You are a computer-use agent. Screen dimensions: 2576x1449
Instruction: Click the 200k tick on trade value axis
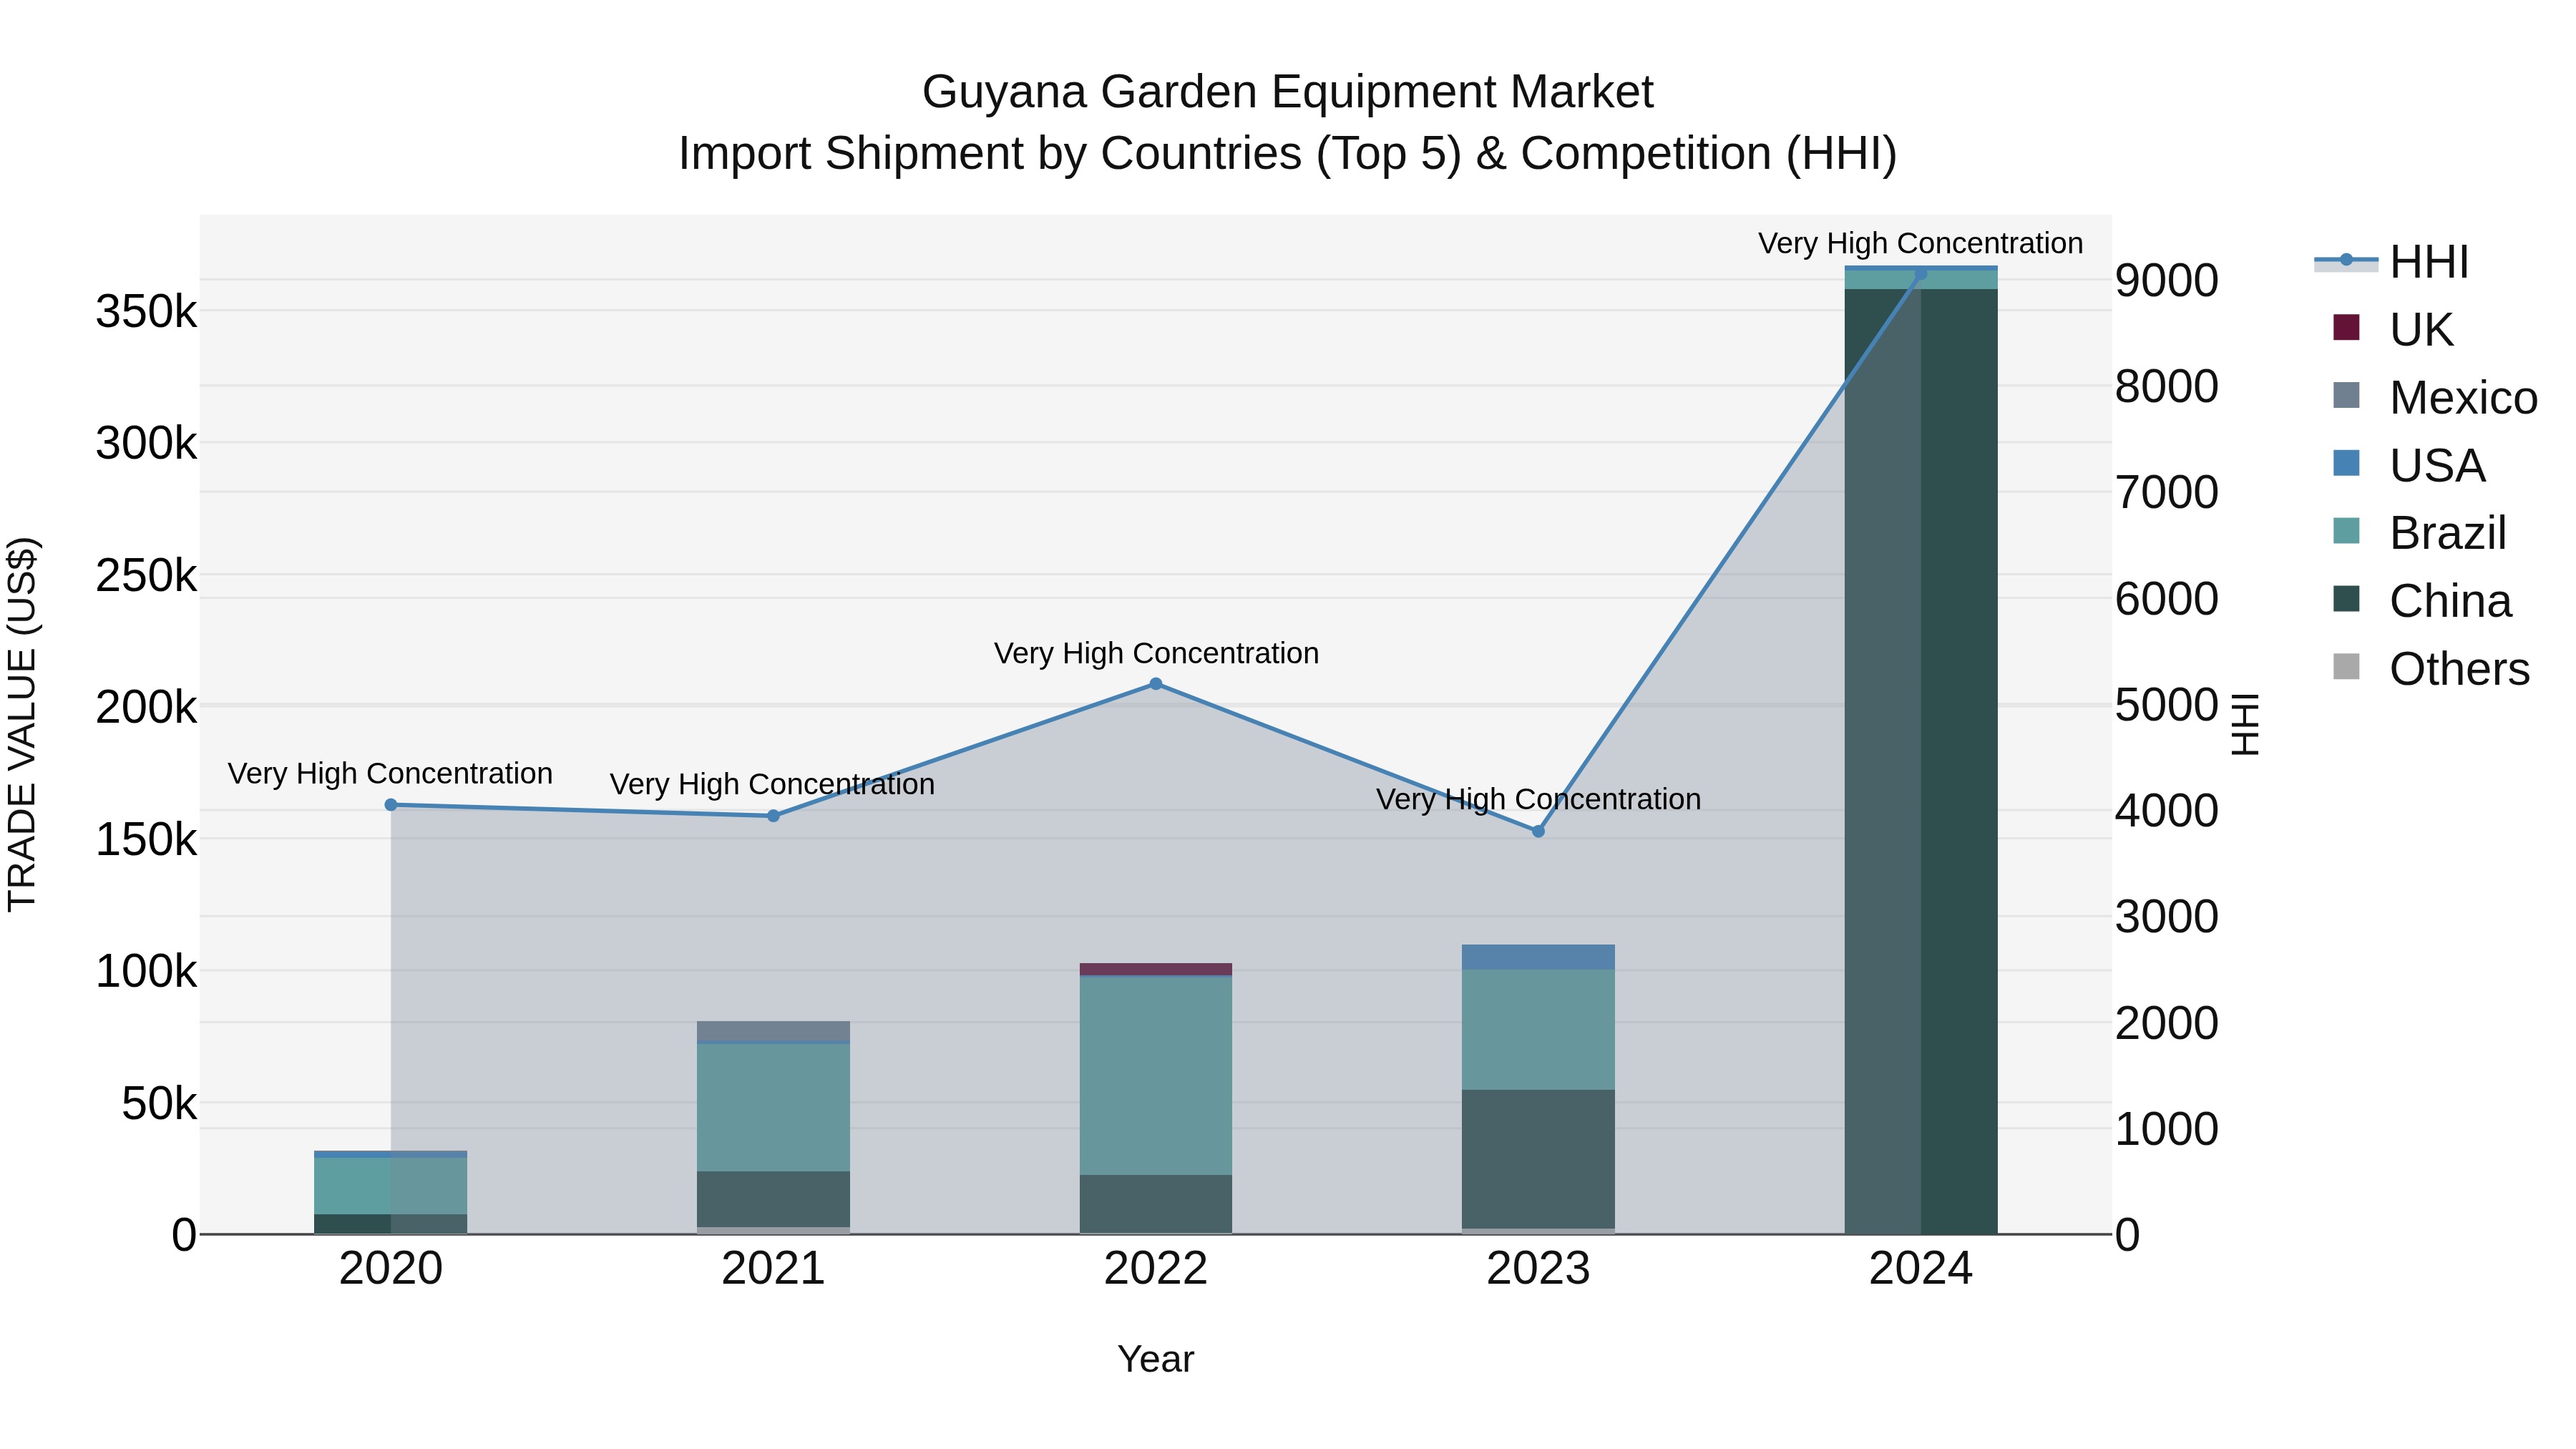(147, 708)
